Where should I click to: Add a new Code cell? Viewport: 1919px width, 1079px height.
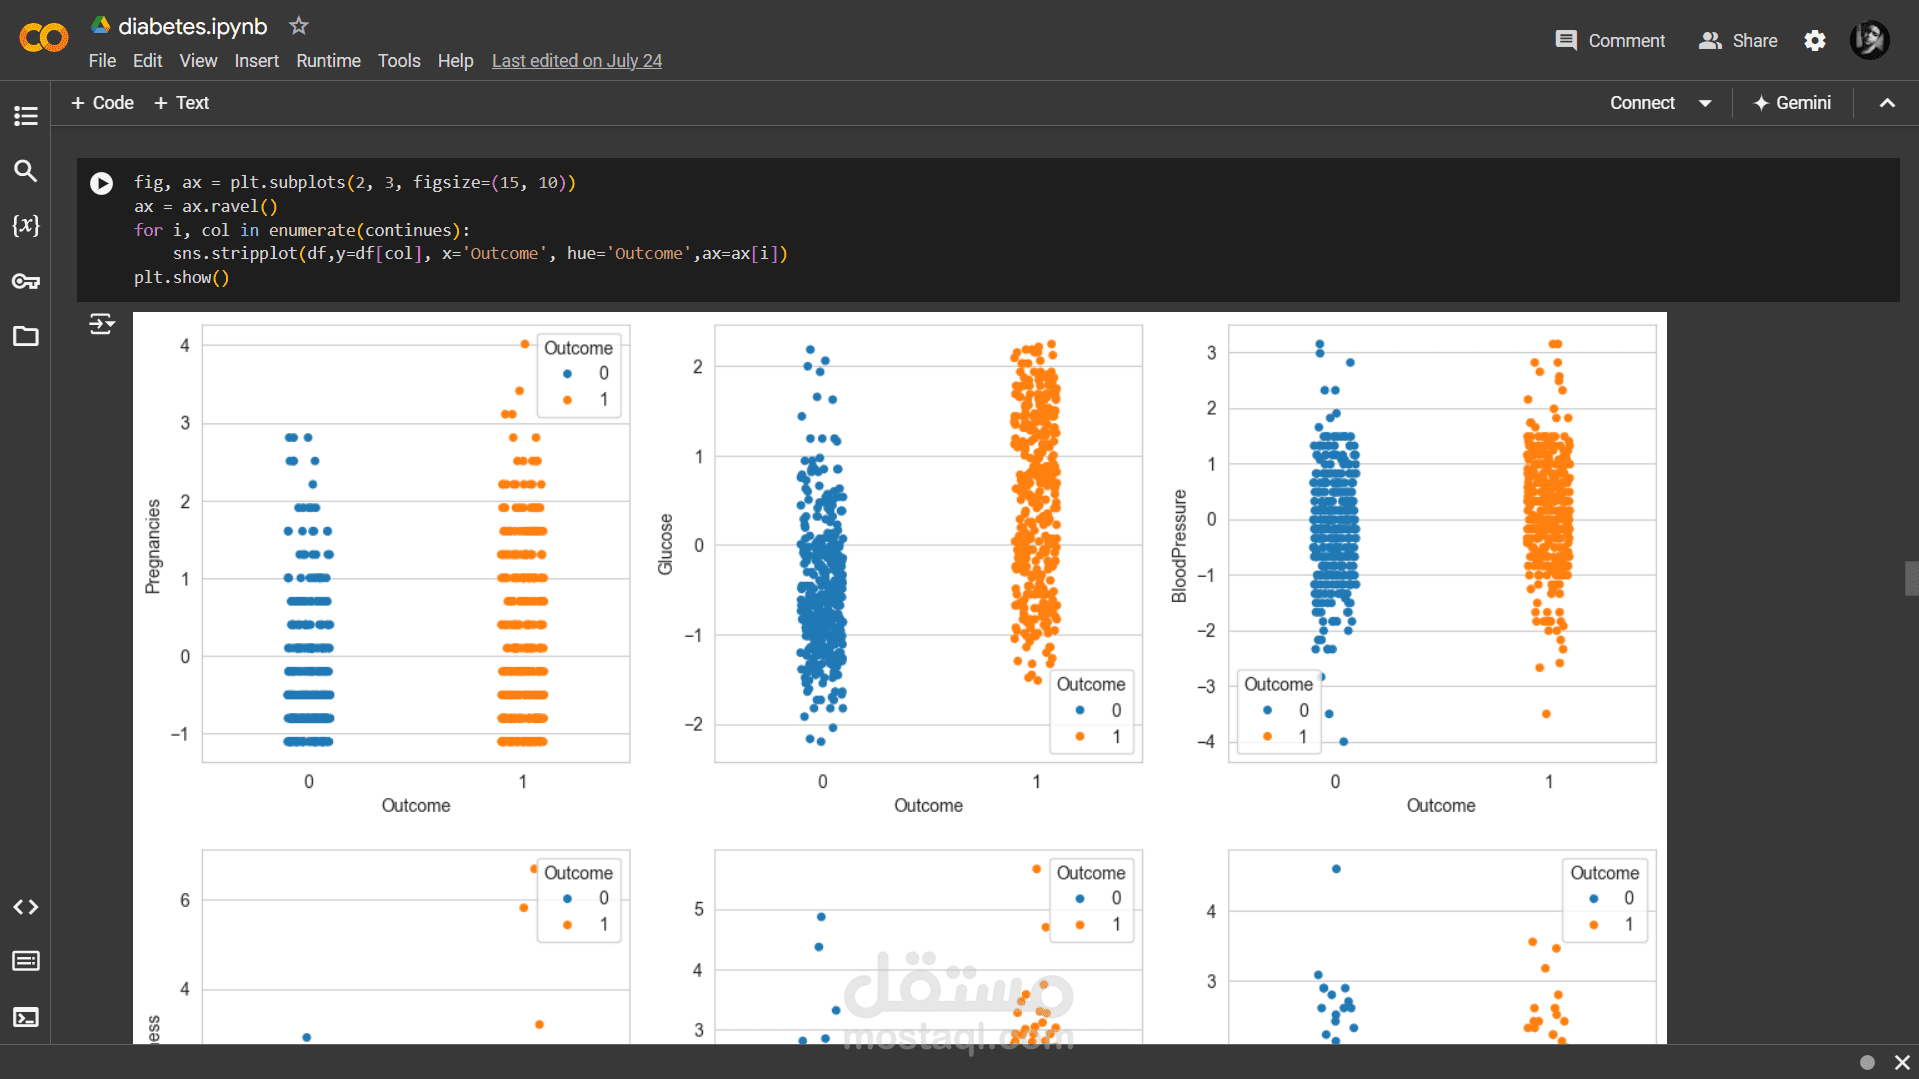coord(102,103)
